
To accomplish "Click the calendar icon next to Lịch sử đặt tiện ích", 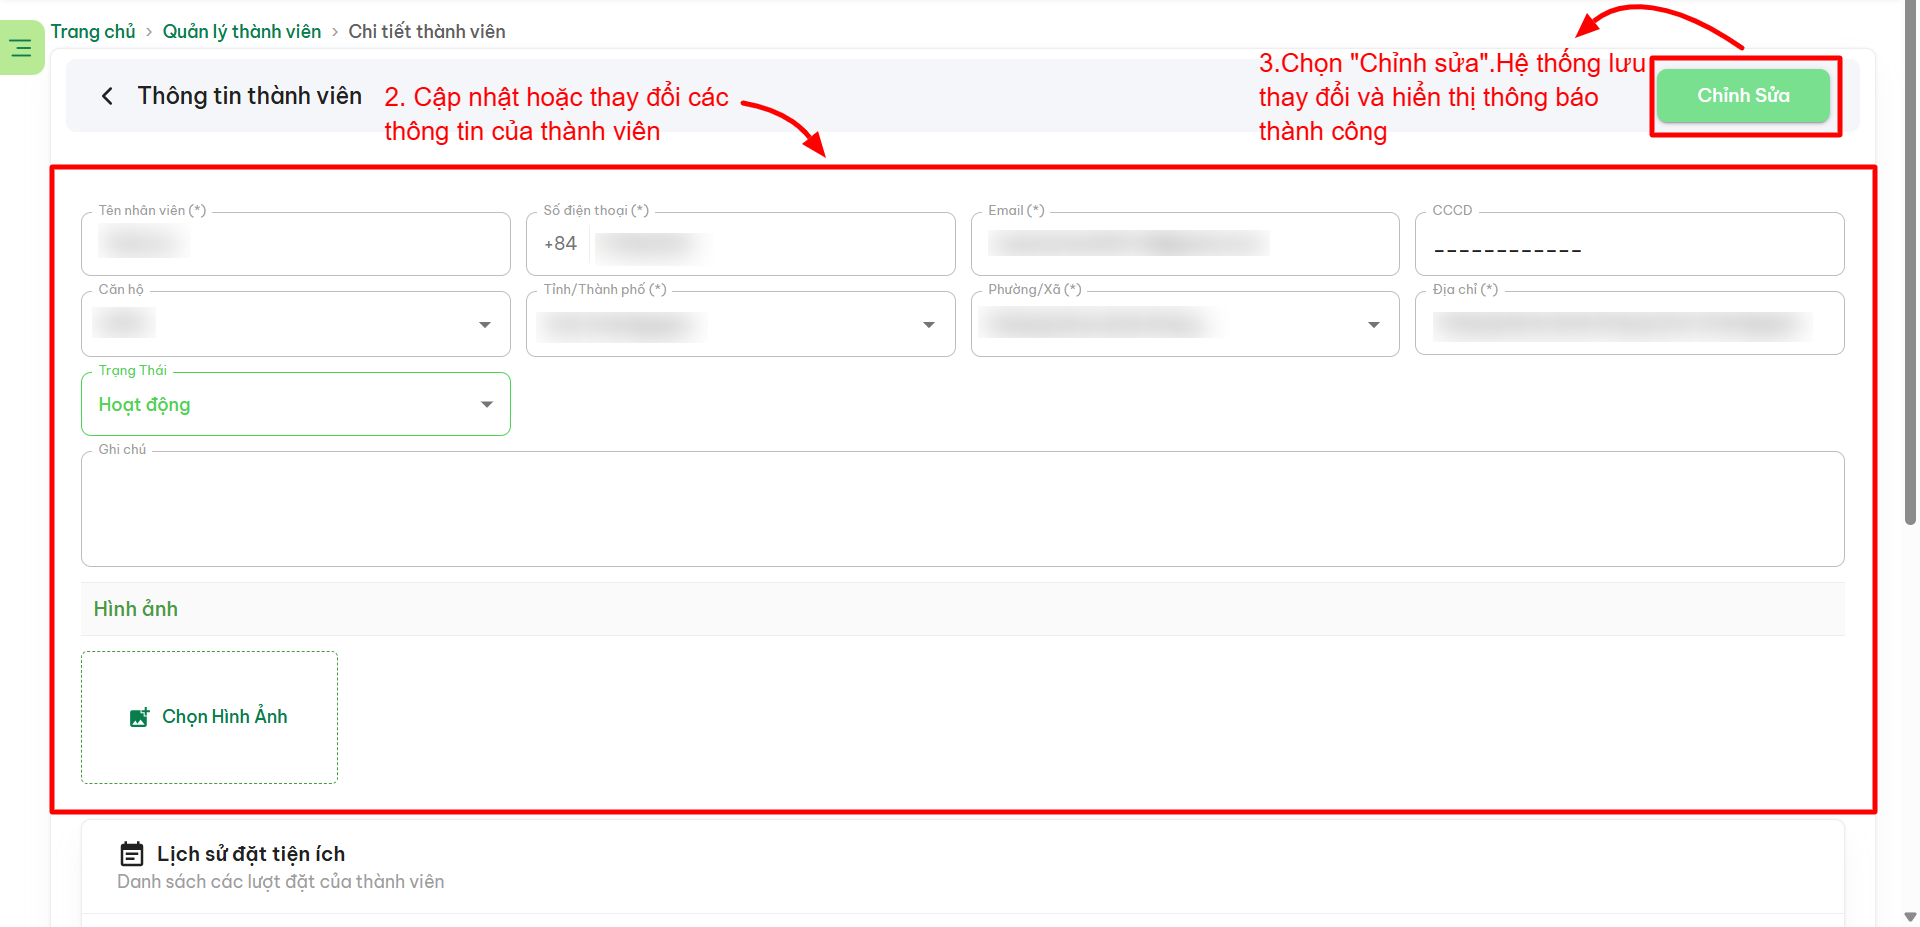I will coord(132,854).
